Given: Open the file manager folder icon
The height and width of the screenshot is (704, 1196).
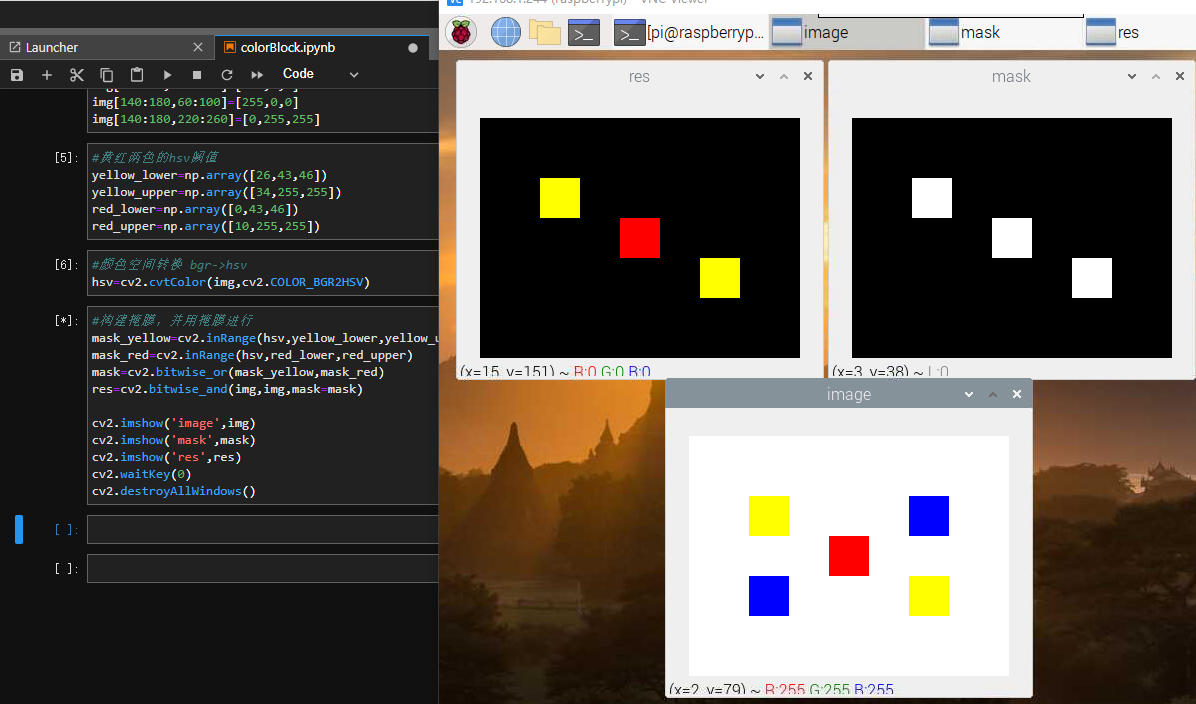Looking at the screenshot, I should [545, 33].
